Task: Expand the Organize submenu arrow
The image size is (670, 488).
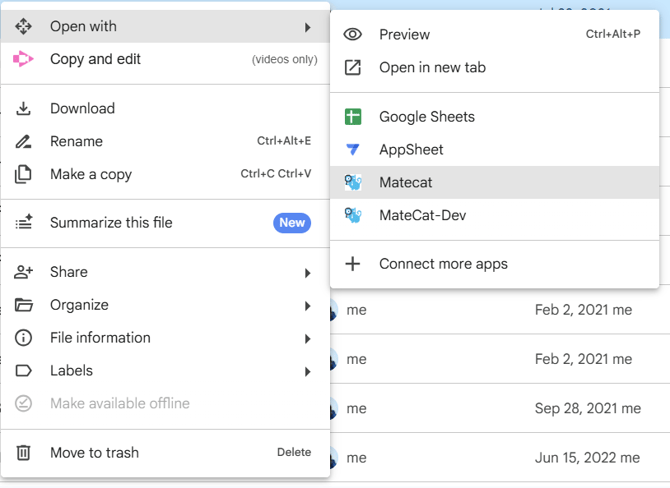Action: (x=308, y=306)
